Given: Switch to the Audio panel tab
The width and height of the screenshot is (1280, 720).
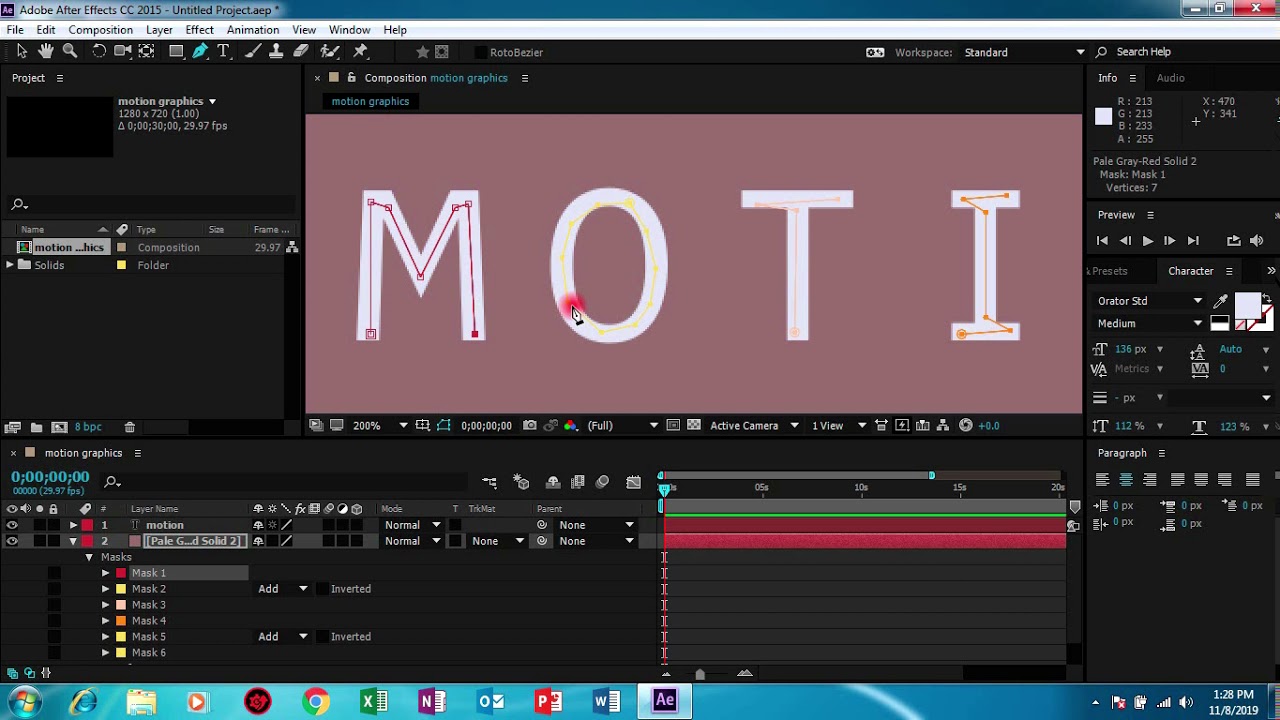Looking at the screenshot, I should coord(1170,78).
